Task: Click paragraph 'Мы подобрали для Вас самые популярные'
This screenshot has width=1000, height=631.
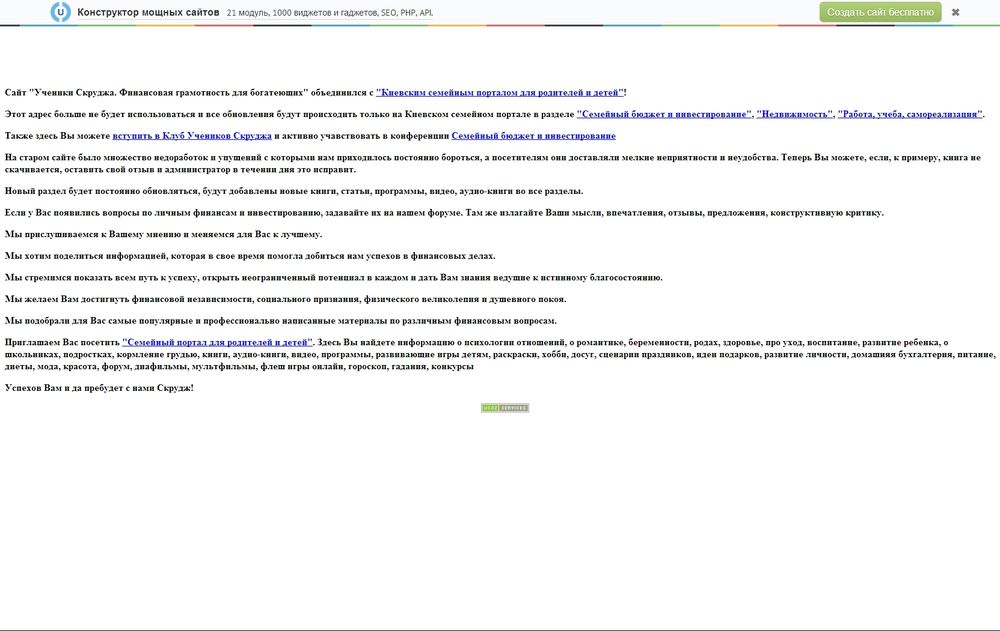Action: tap(281, 321)
